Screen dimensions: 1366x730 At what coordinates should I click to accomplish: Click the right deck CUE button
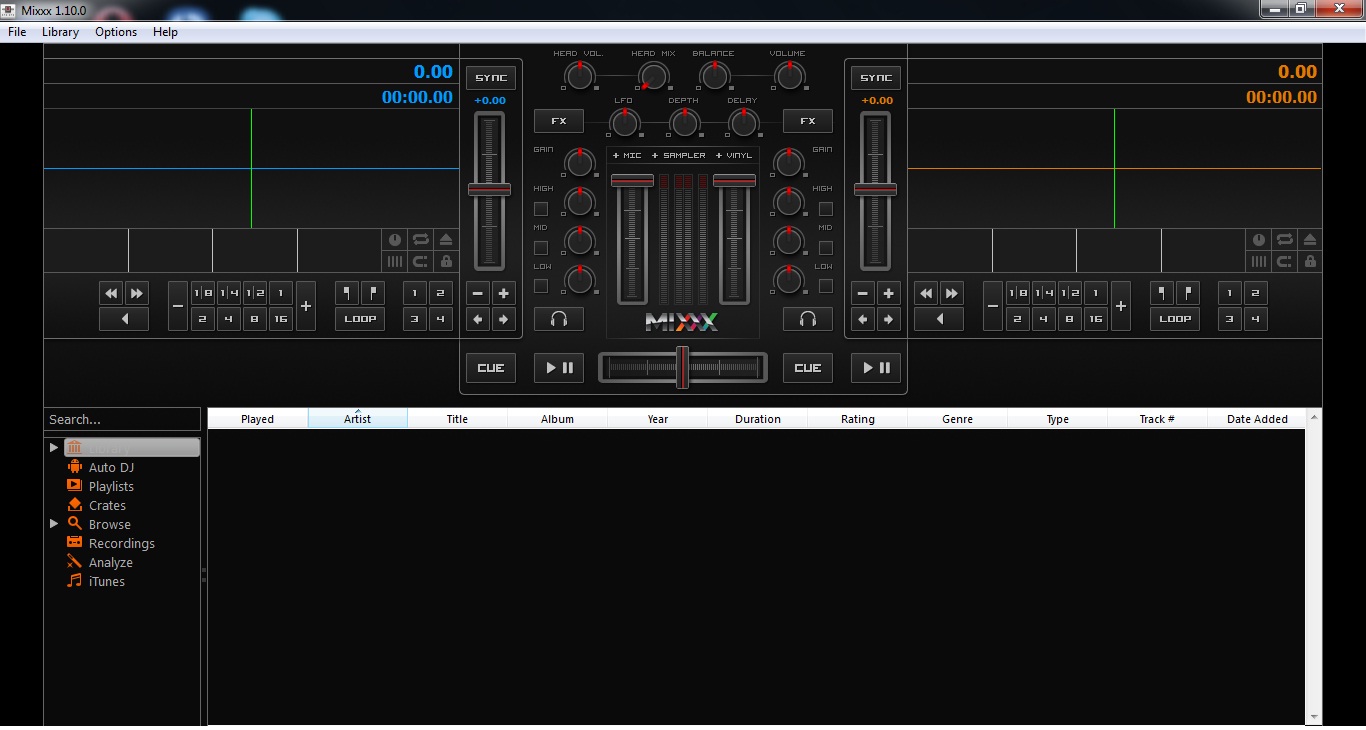pyautogui.click(x=808, y=368)
